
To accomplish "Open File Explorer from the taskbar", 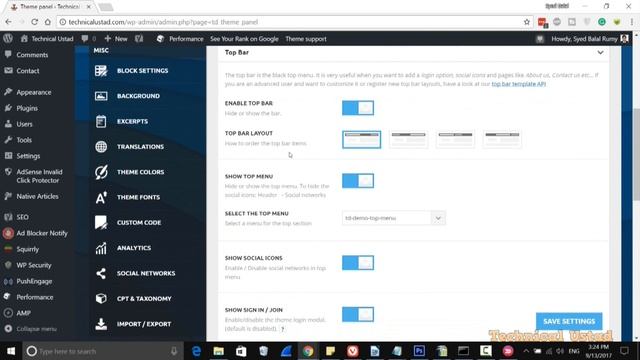I will (219, 351).
